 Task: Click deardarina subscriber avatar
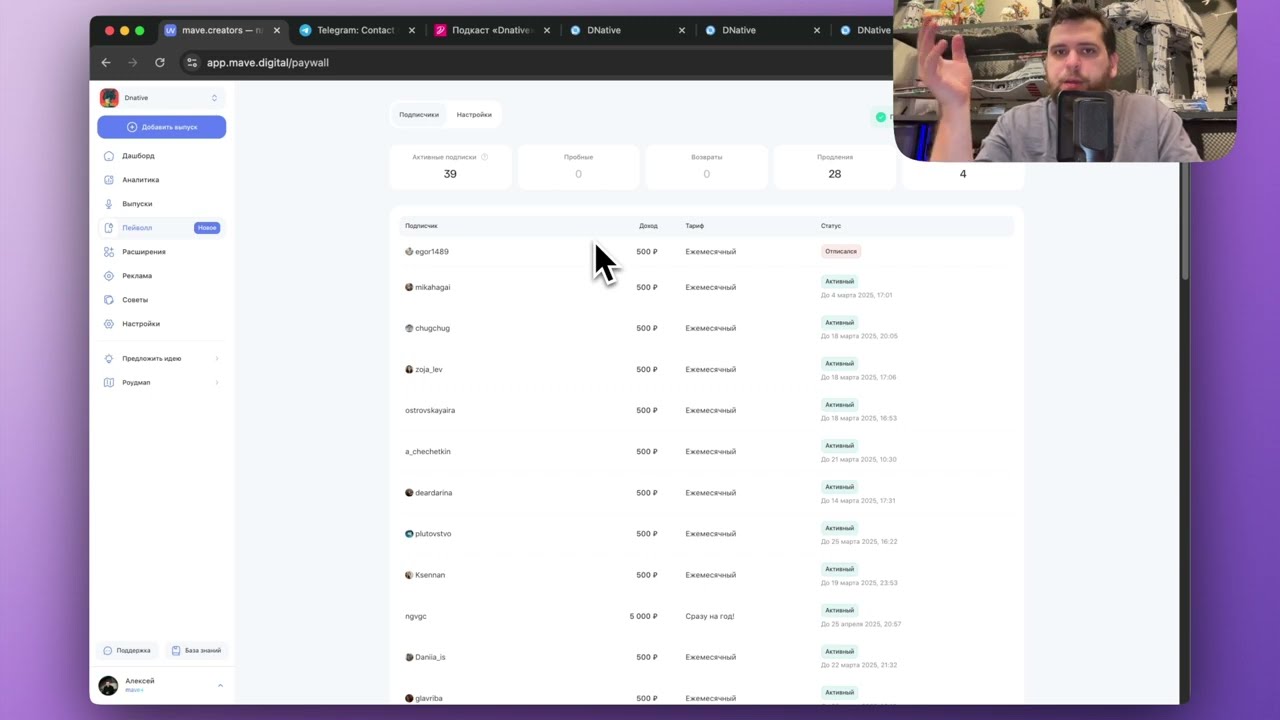(x=409, y=492)
